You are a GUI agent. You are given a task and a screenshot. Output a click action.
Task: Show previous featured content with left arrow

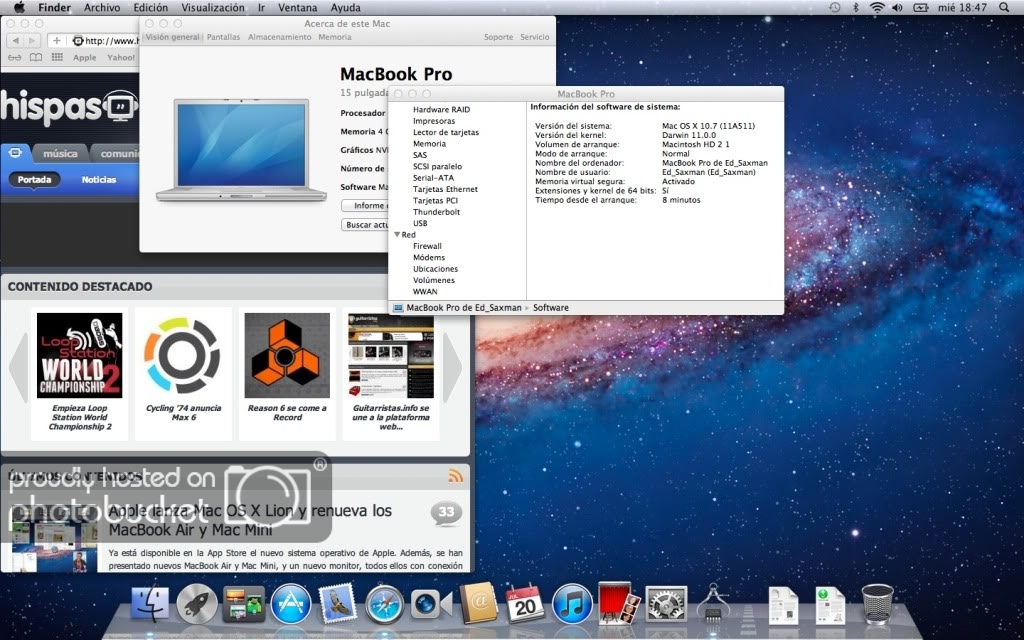18,368
